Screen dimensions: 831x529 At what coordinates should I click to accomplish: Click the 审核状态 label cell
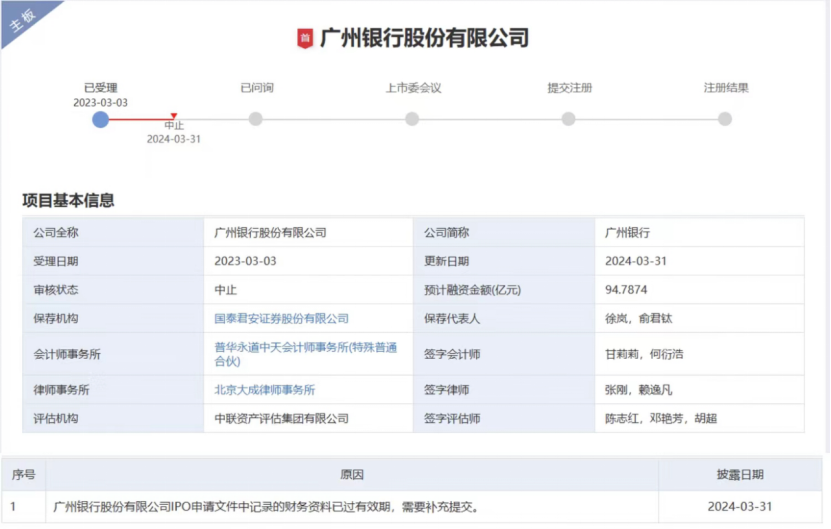pos(113,289)
